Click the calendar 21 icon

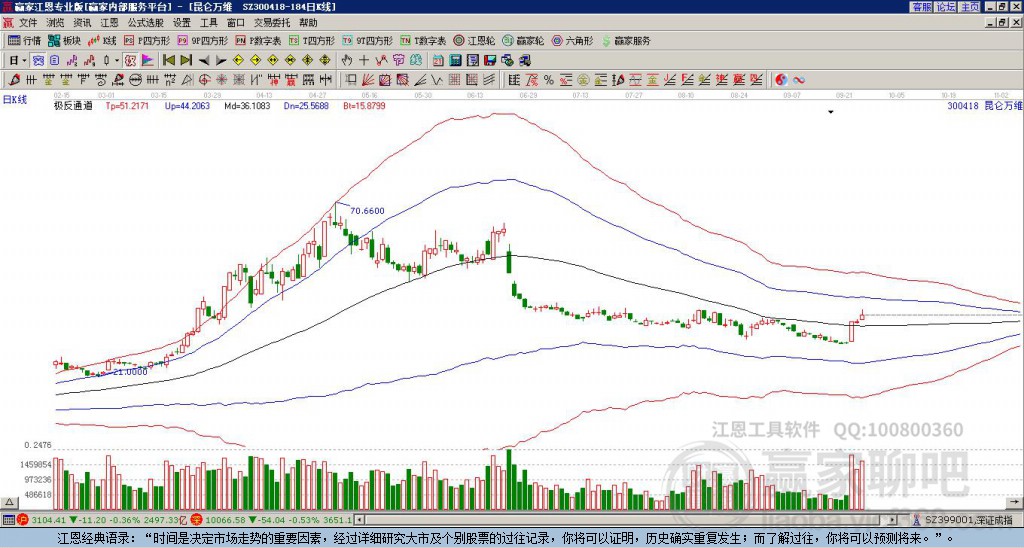click(438, 61)
